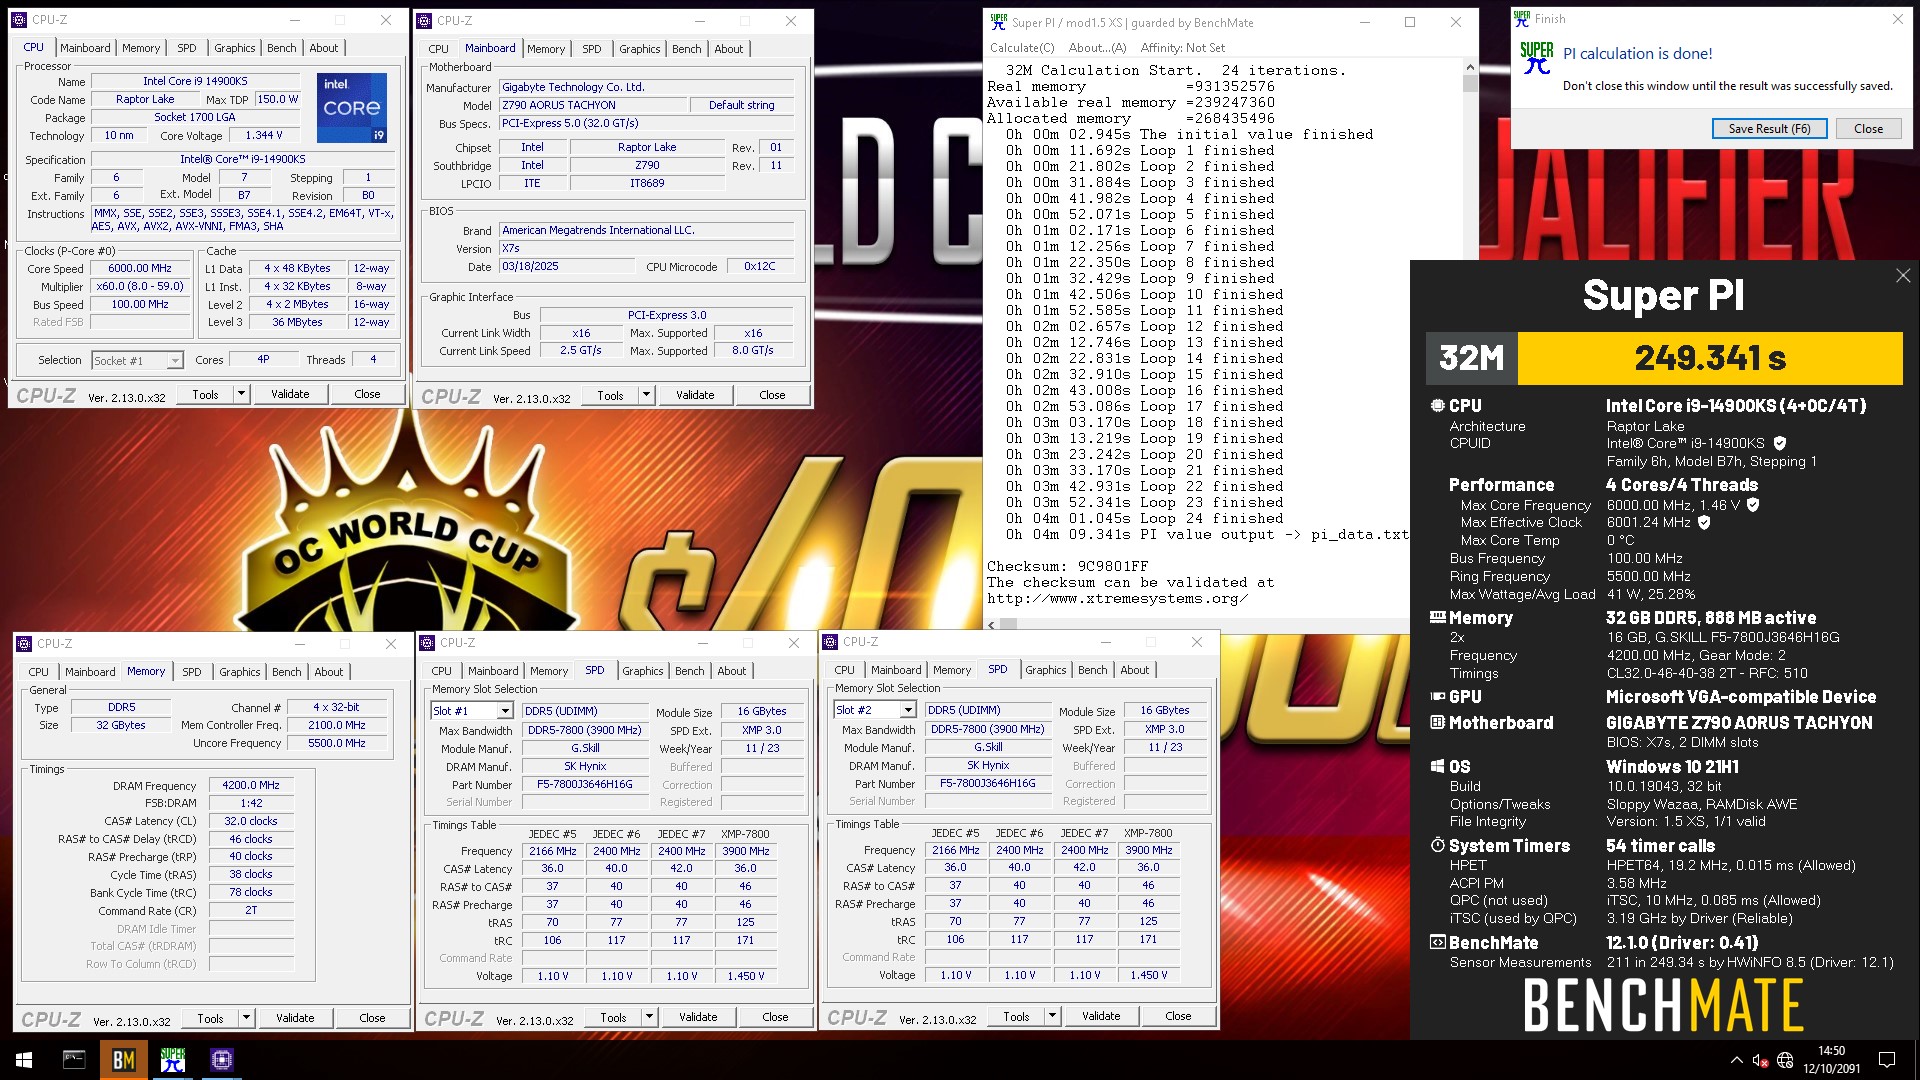The image size is (1920, 1080).
Task: Click Save Result (F6) button
Action: (x=1769, y=129)
